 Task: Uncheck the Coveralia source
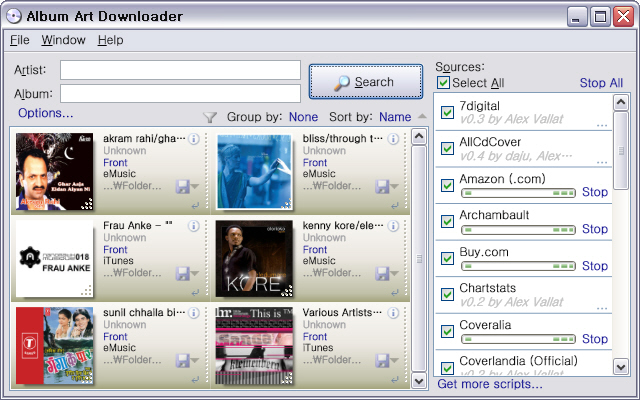(447, 331)
